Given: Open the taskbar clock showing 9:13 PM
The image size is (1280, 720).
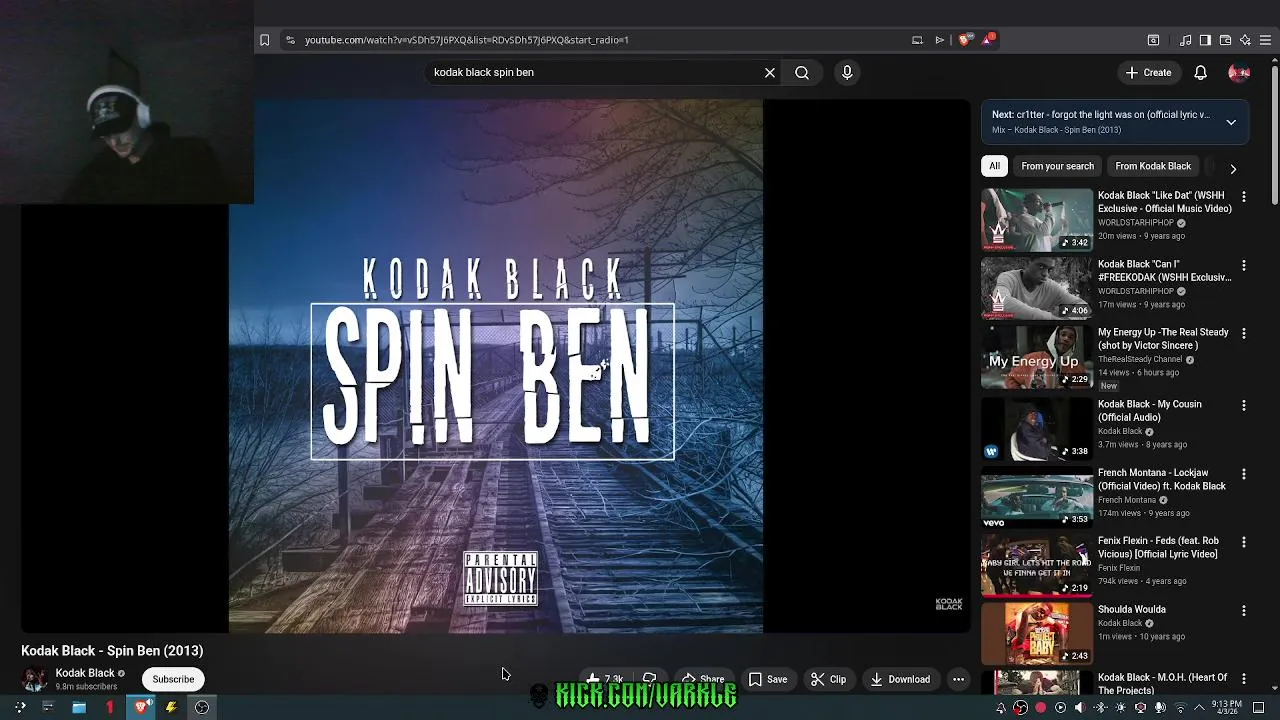Looking at the screenshot, I should coord(1227,707).
